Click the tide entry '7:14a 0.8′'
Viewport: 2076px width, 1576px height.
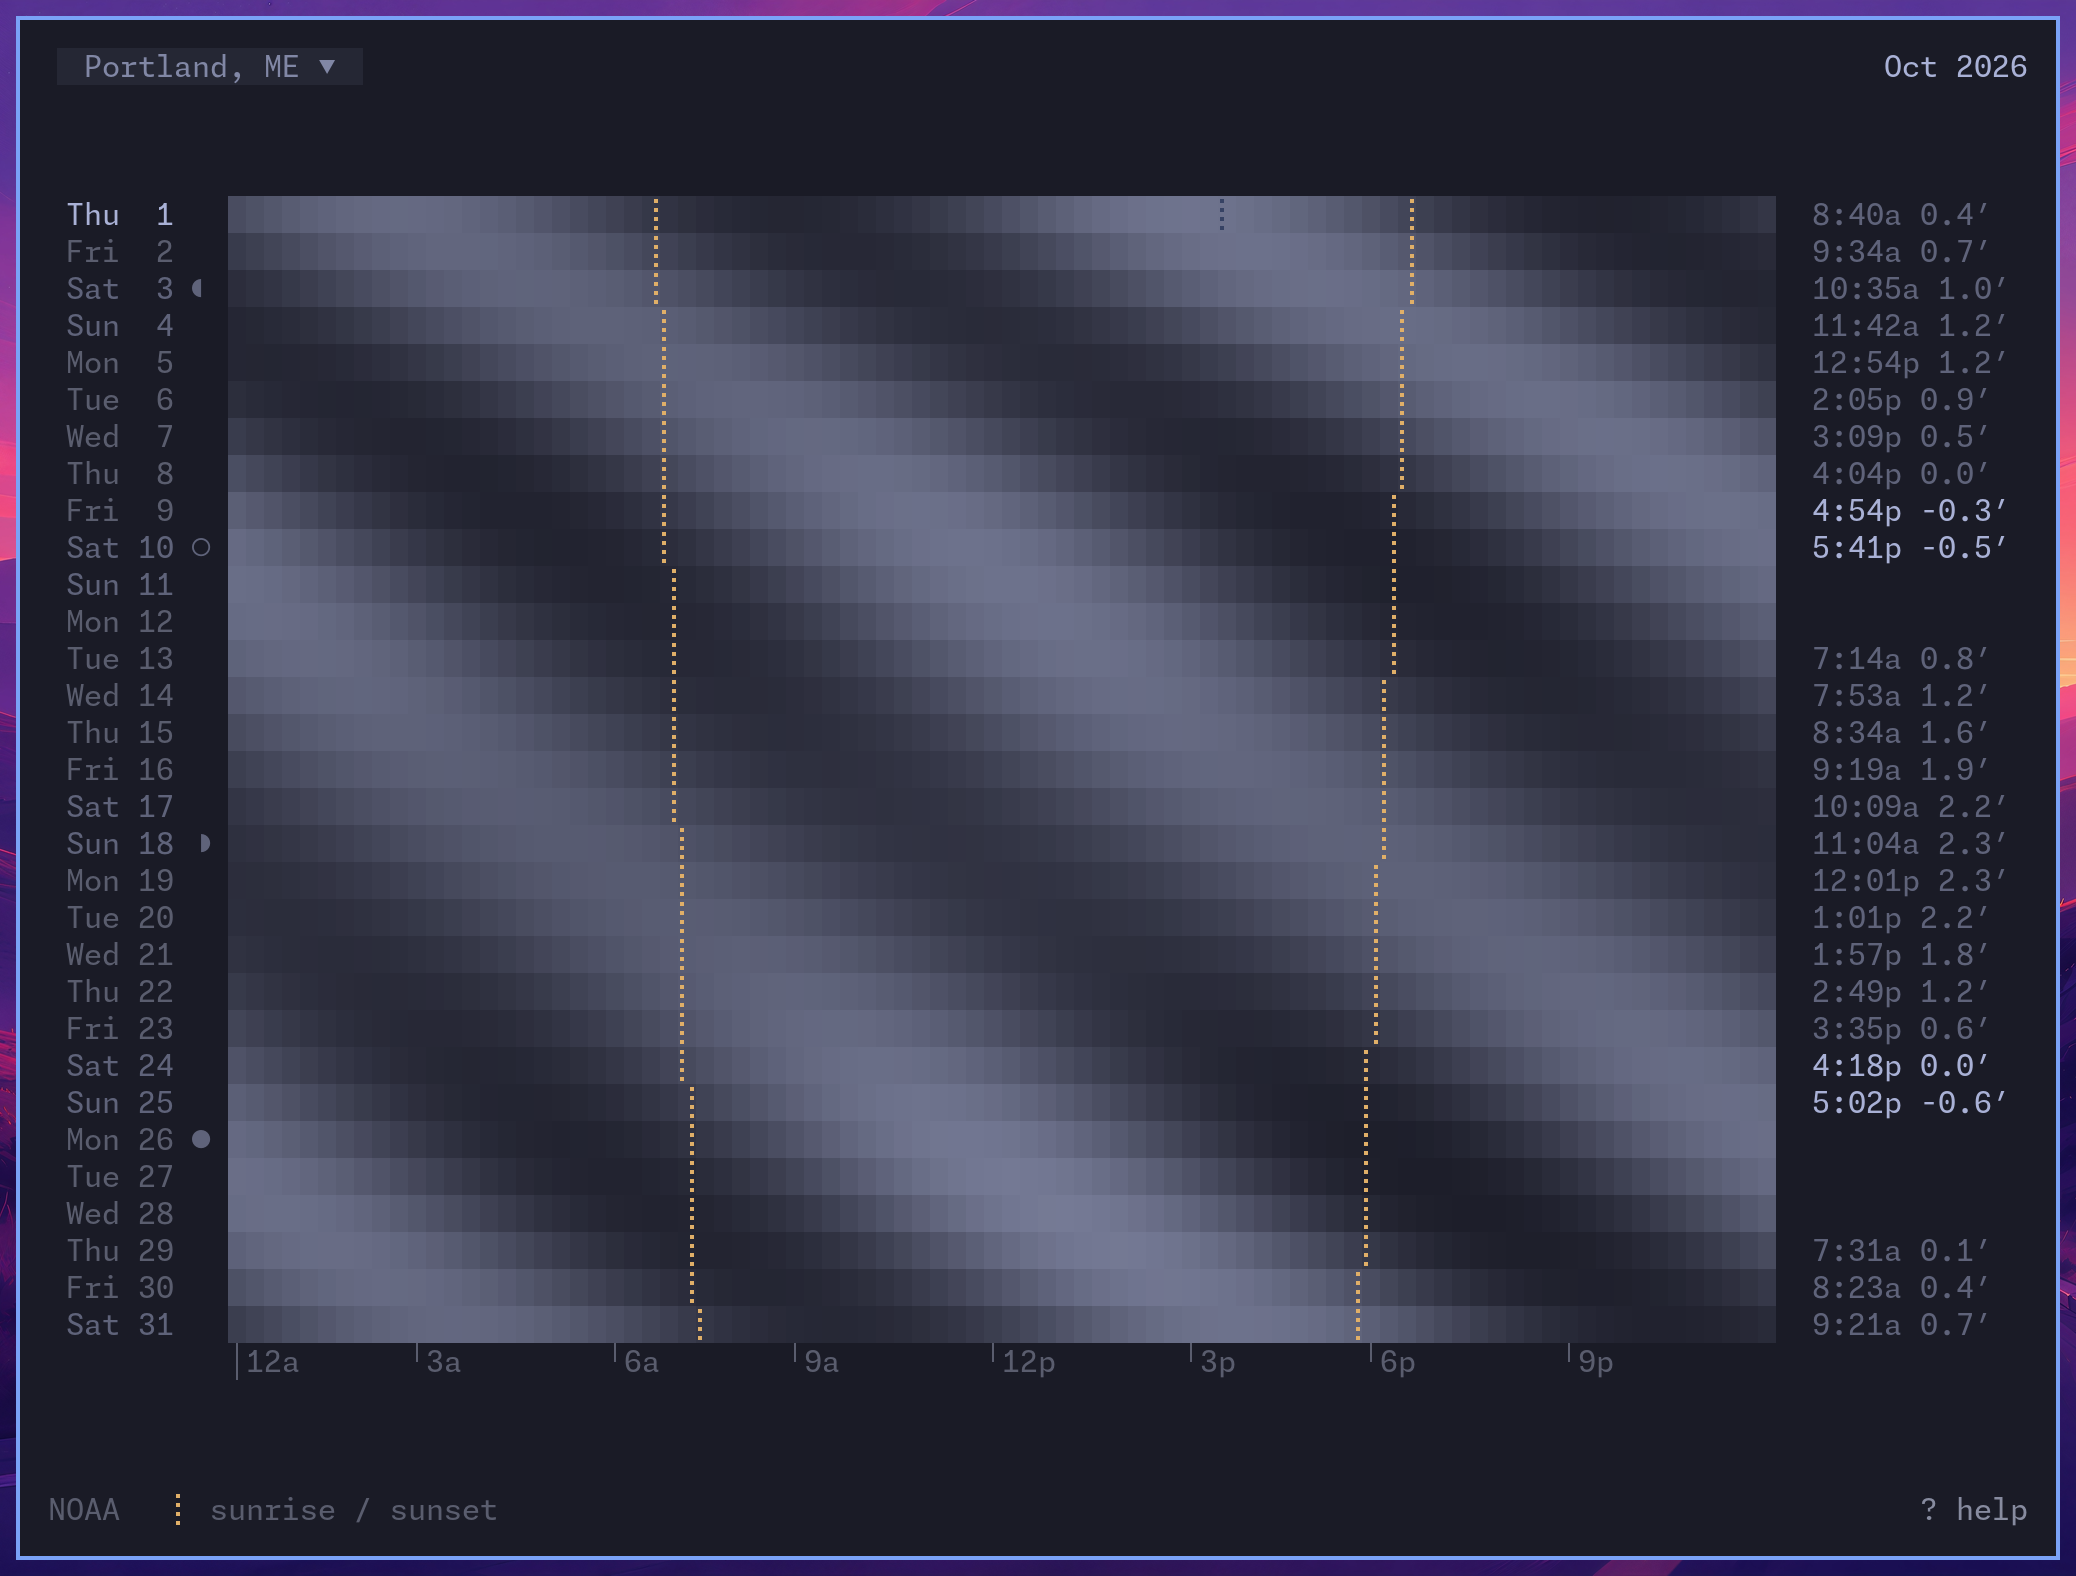click(x=1900, y=659)
